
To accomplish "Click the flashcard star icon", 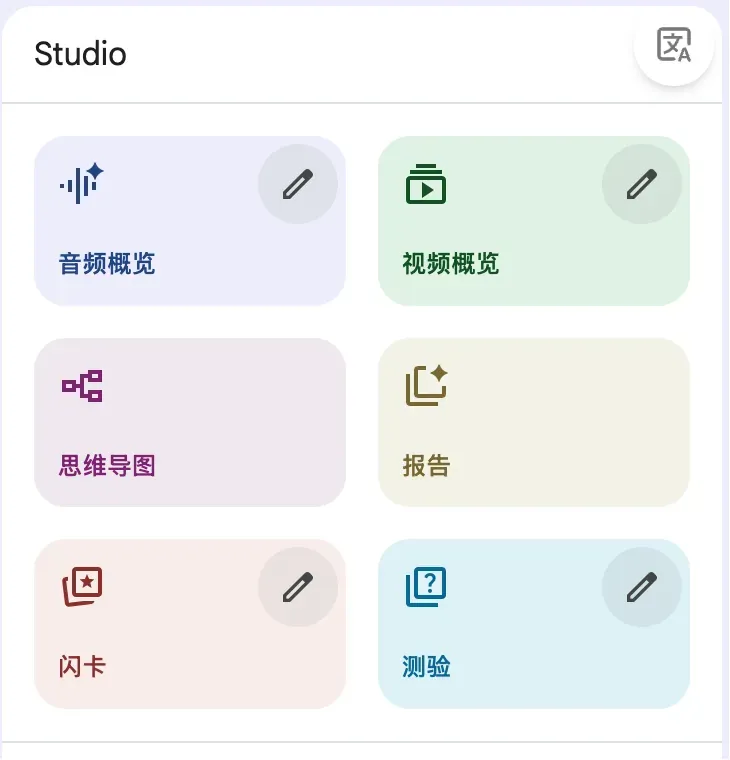I will 82,587.
